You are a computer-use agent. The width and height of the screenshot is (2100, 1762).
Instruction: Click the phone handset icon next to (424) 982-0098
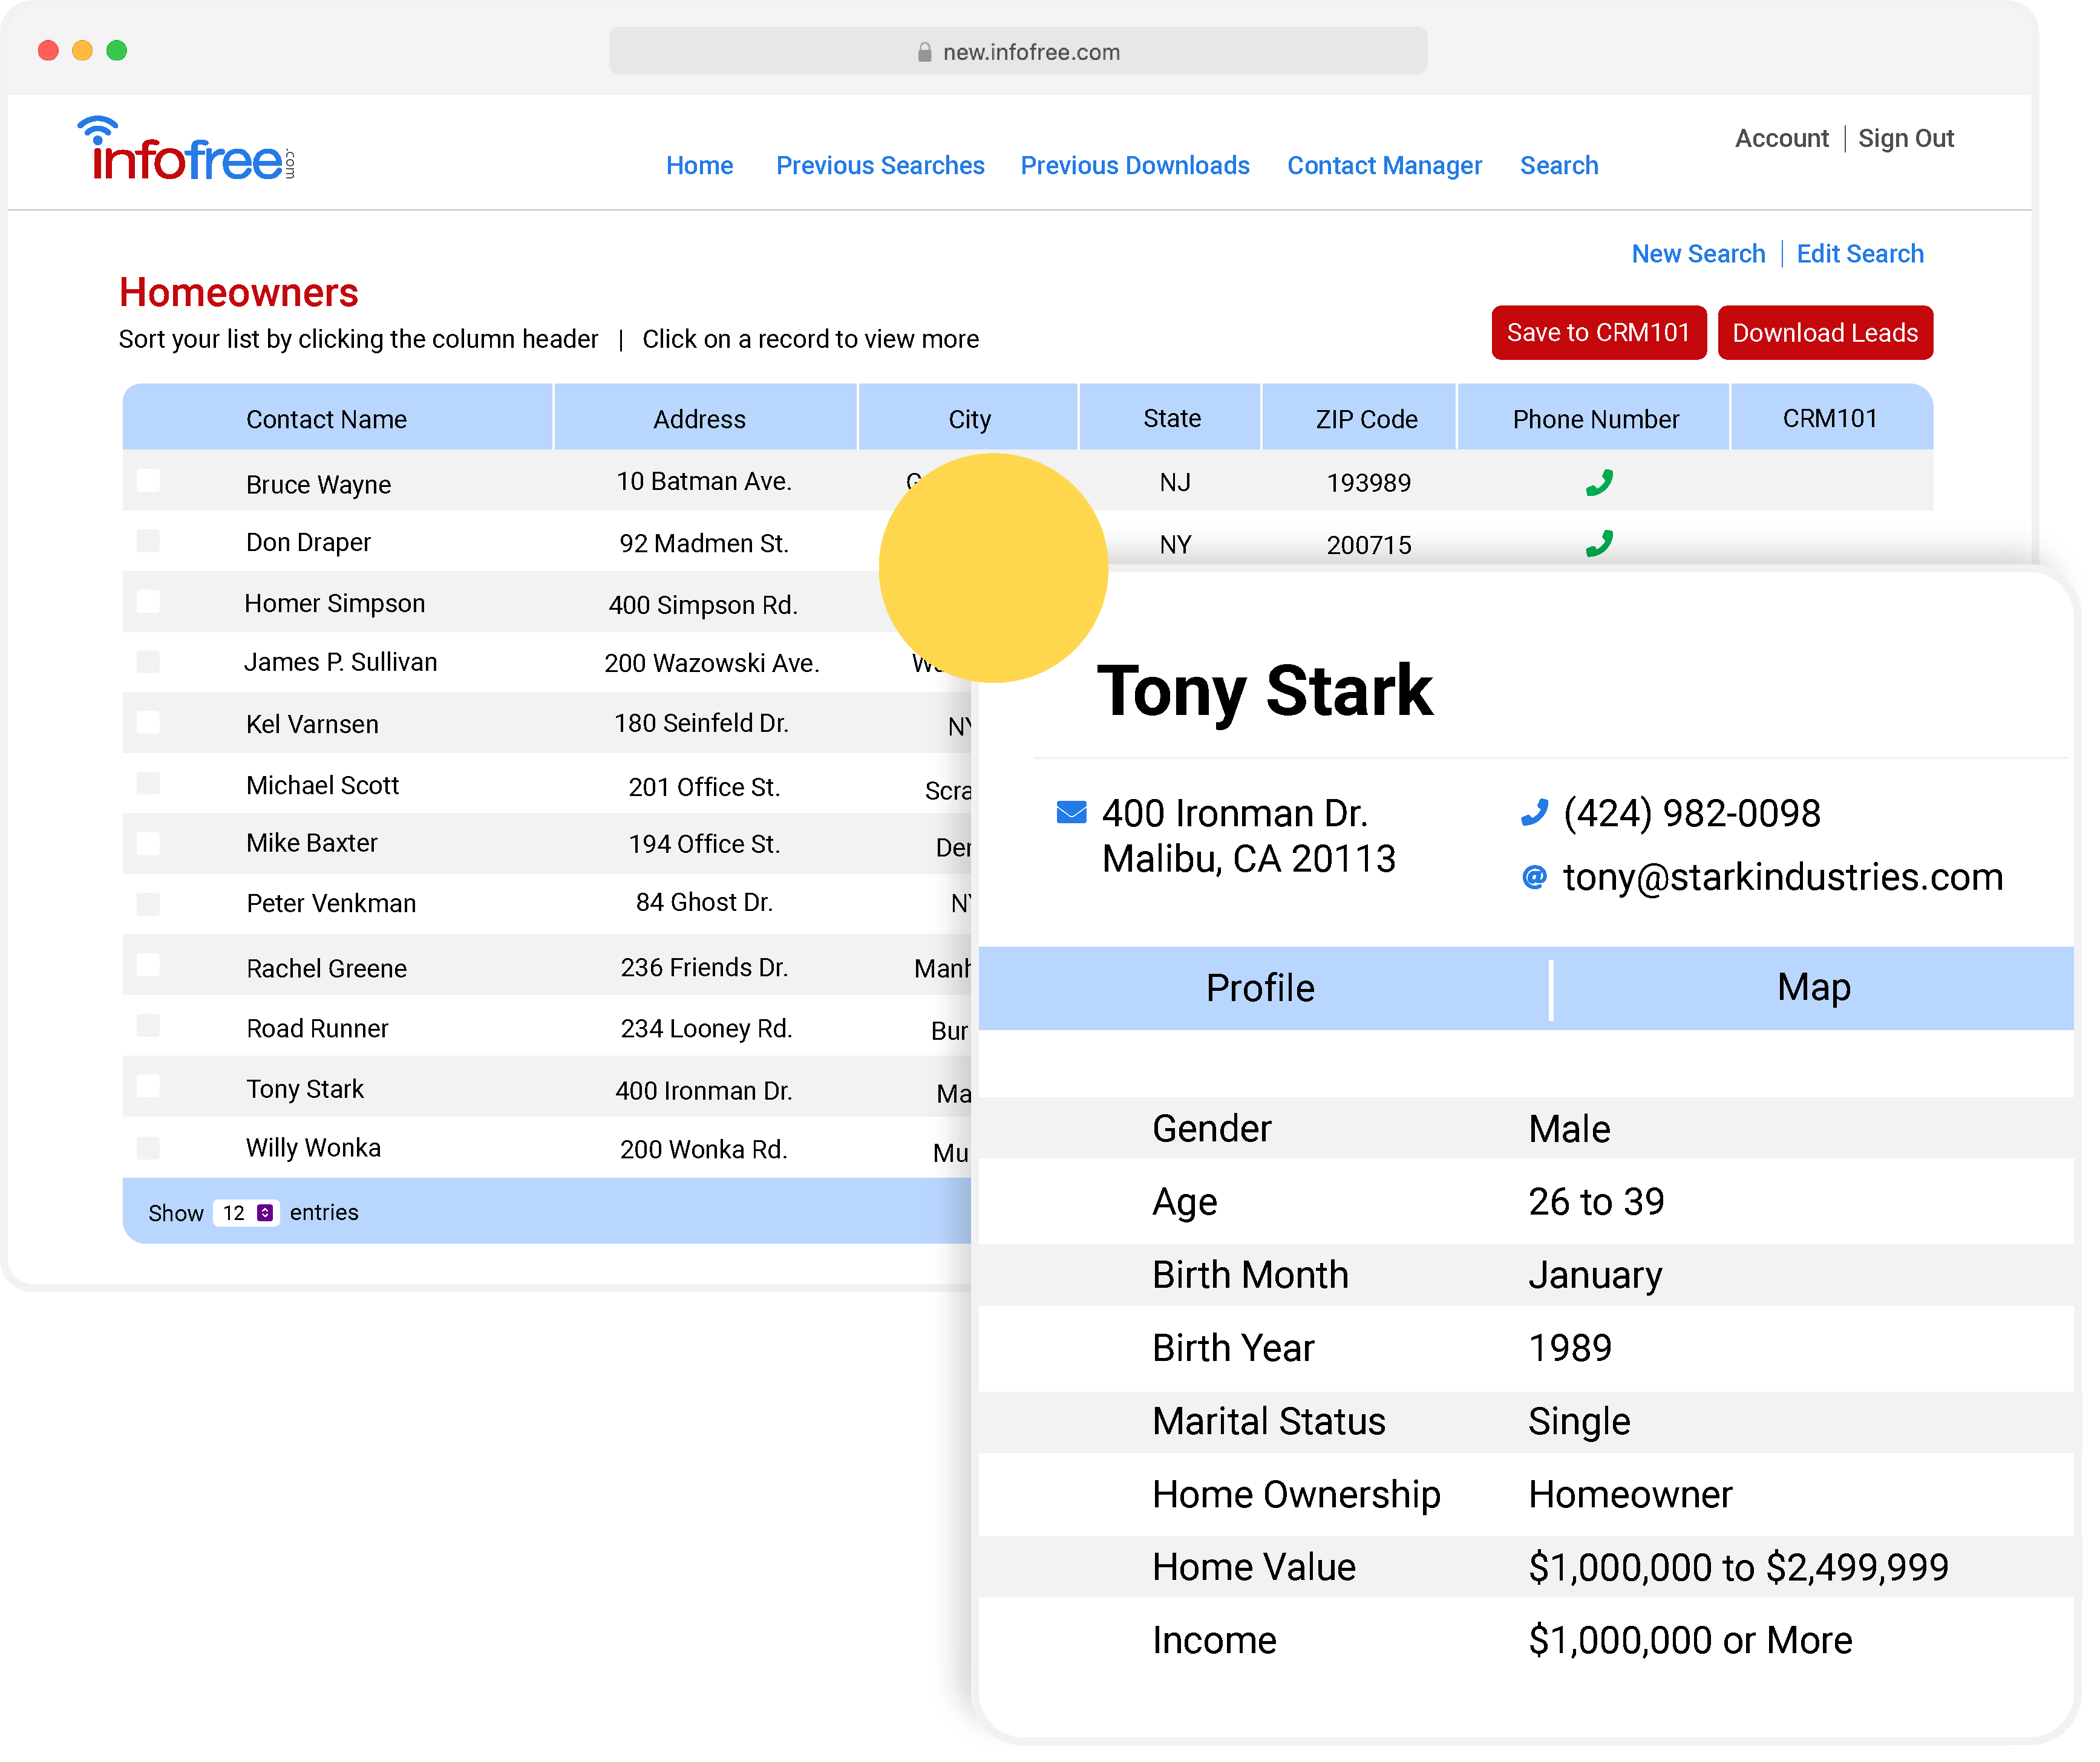[1535, 812]
